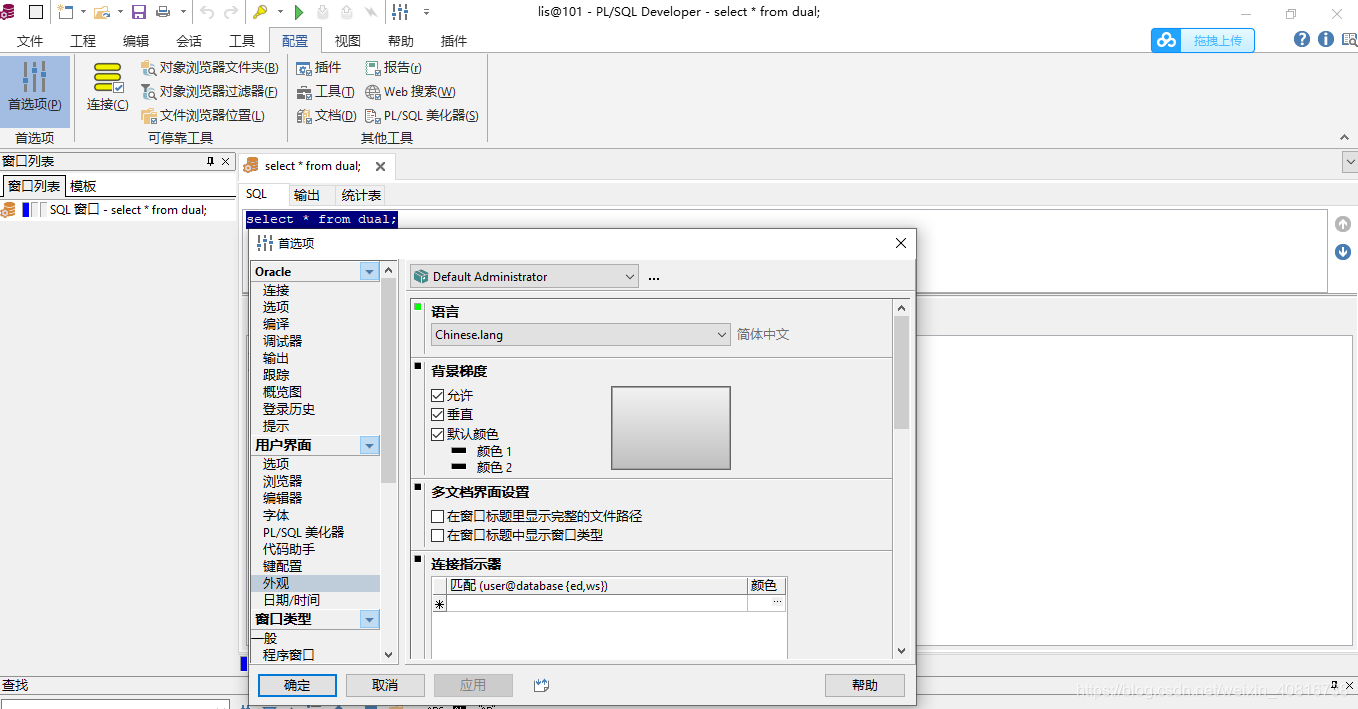Open dropdown arrow next to key icon

[277, 12]
